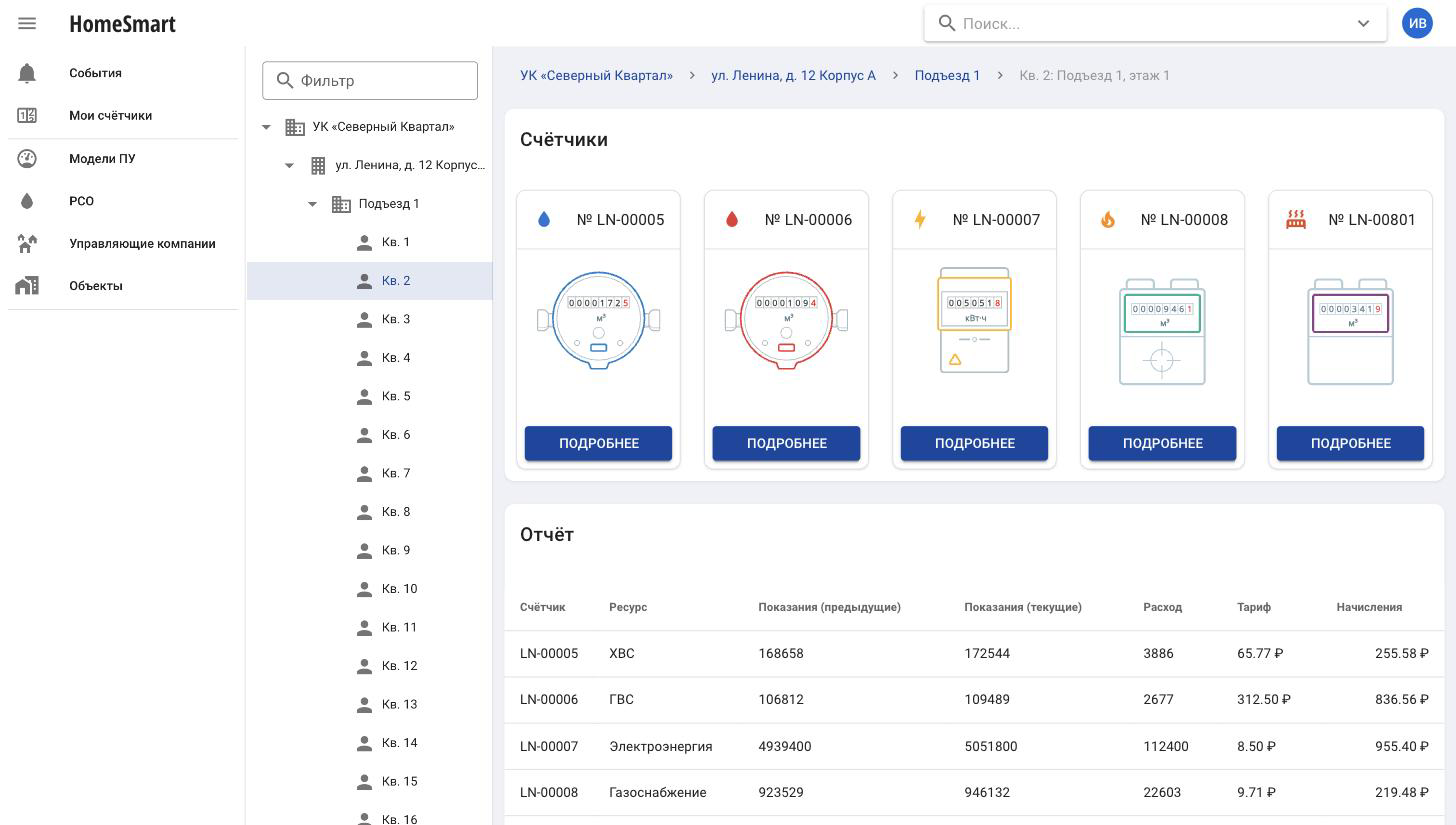Follow the Подъезд 1 breadcrumb link

pyautogui.click(x=947, y=75)
